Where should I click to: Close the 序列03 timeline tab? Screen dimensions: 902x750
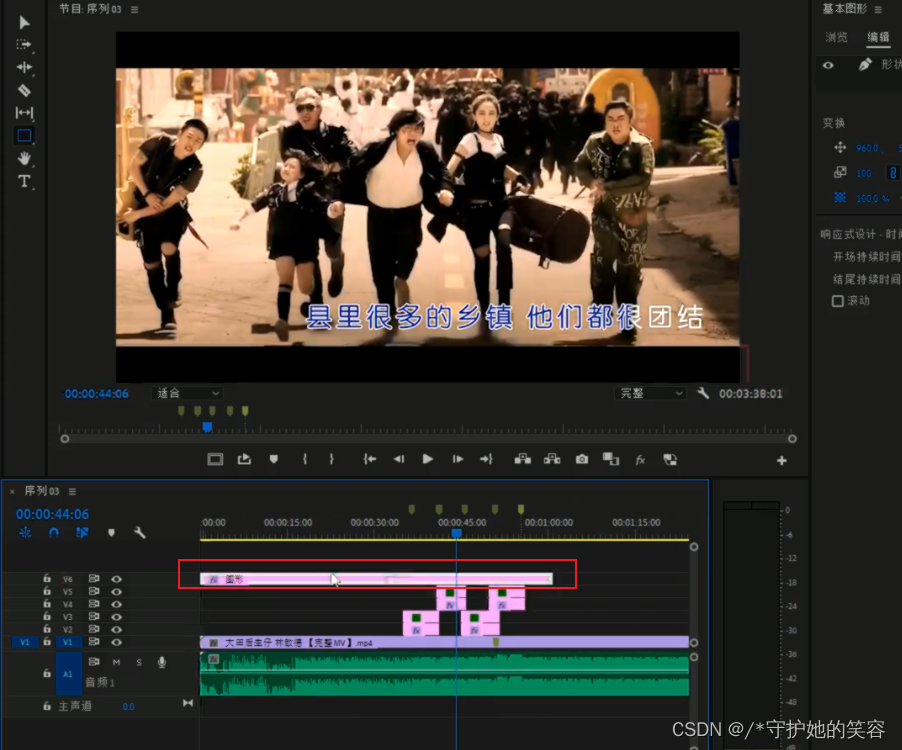coord(12,492)
